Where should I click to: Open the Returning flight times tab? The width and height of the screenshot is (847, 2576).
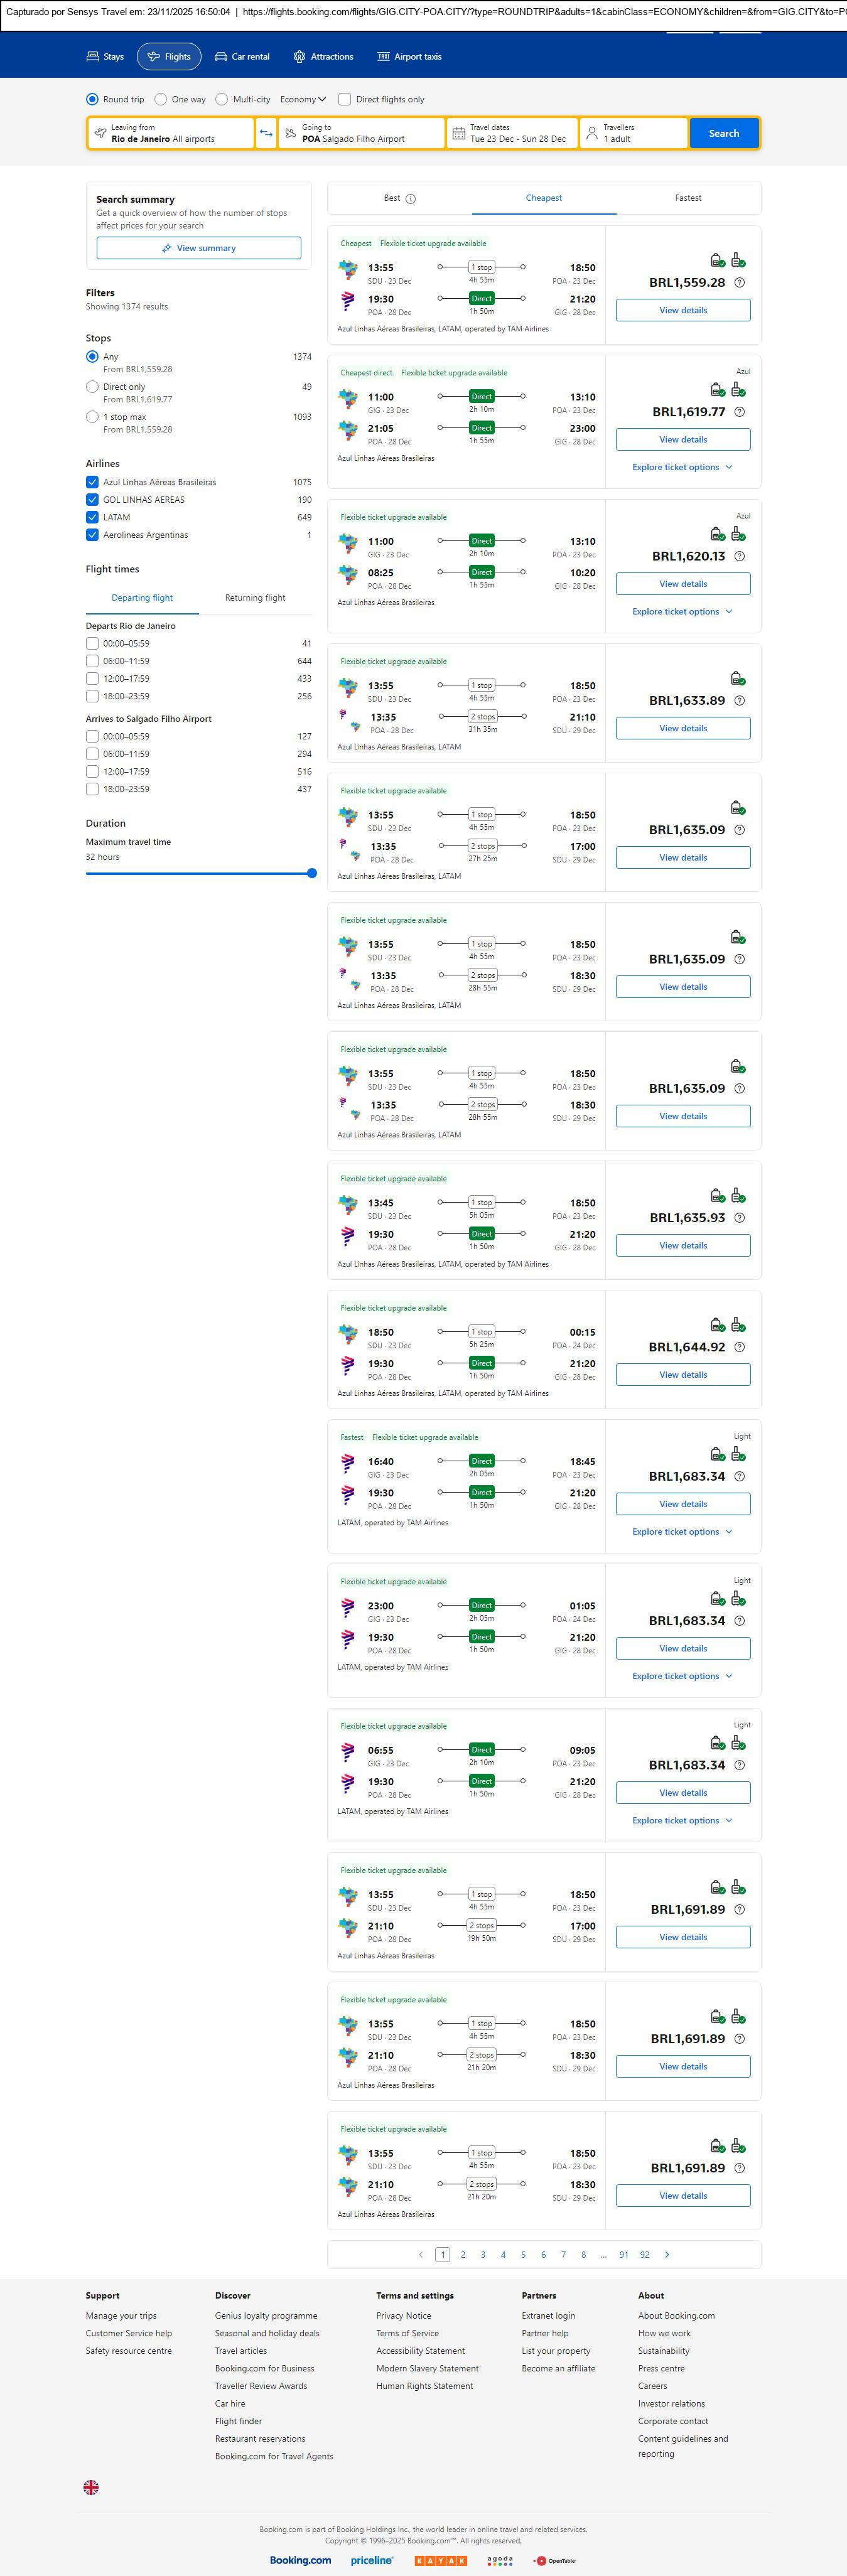(x=255, y=598)
